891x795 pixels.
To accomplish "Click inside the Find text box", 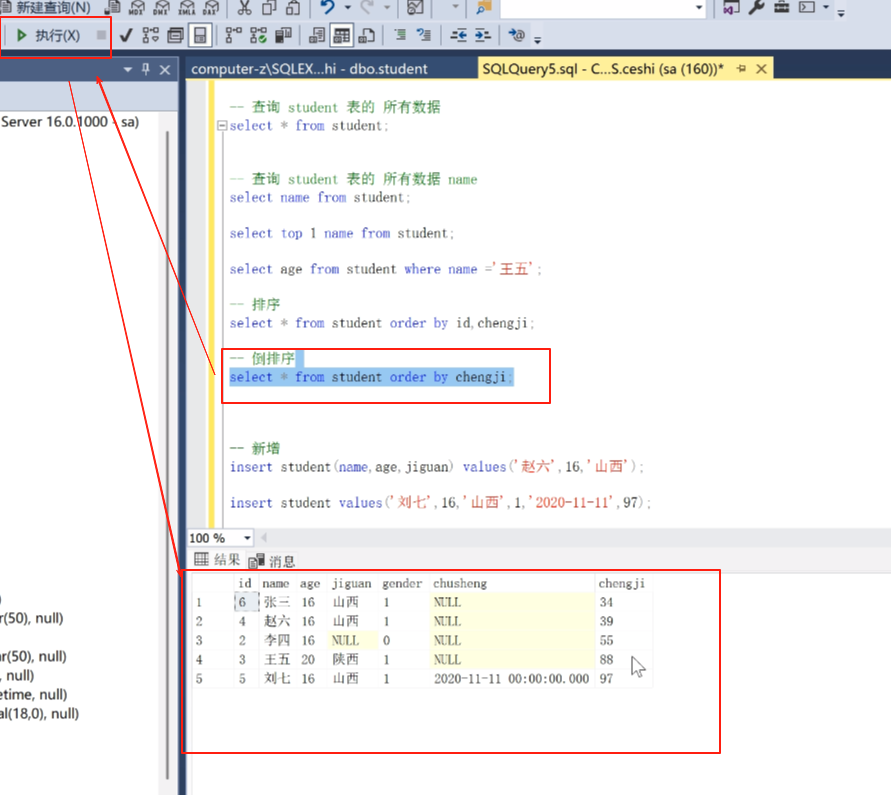I will [x=597, y=7].
